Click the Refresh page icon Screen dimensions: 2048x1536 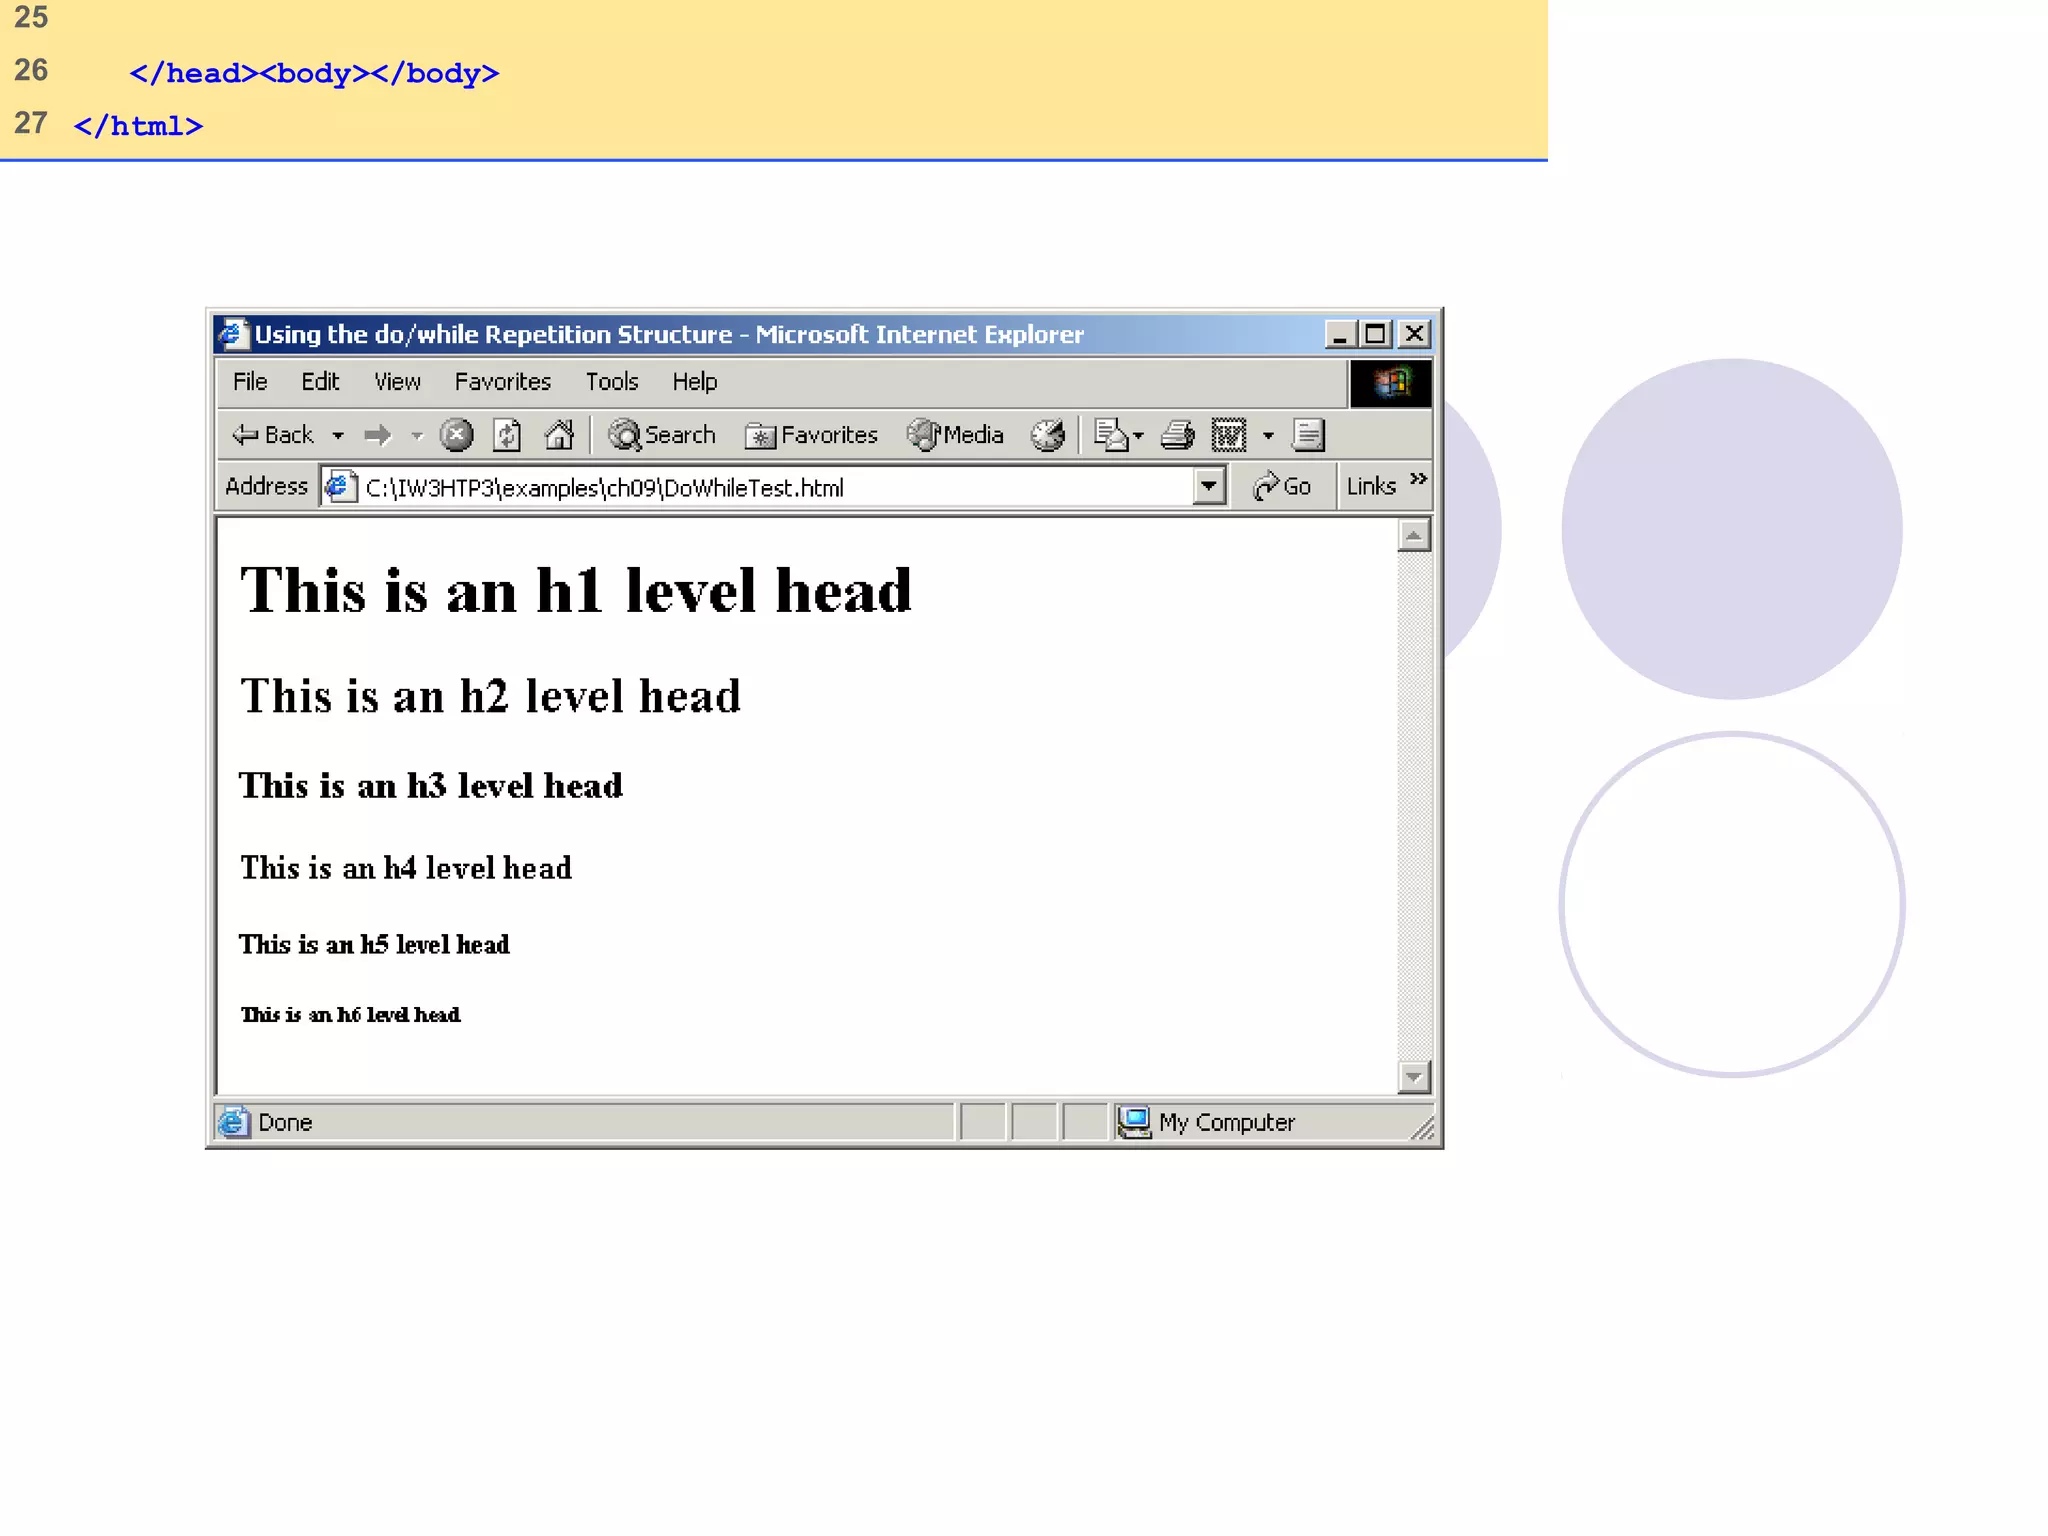pyautogui.click(x=507, y=435)
